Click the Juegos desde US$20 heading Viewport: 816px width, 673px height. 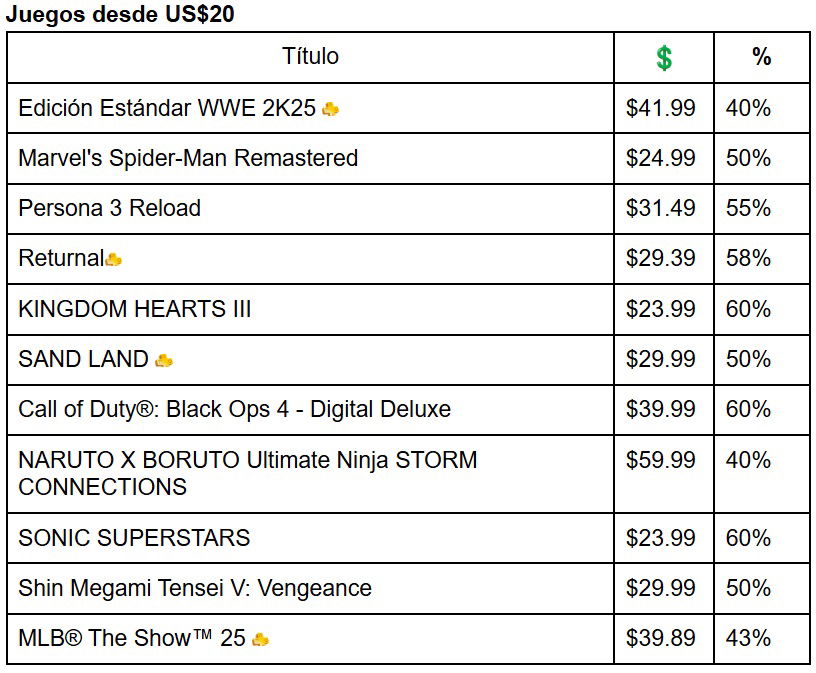tap(120, 14)
